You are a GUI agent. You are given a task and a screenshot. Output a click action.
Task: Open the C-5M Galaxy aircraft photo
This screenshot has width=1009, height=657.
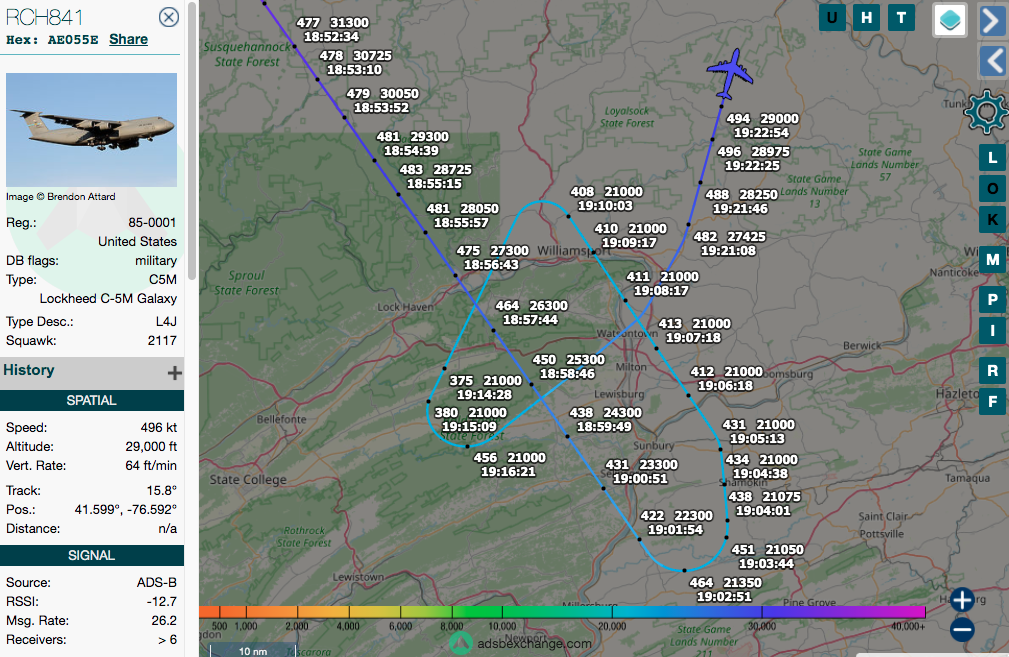coord(91,129)
